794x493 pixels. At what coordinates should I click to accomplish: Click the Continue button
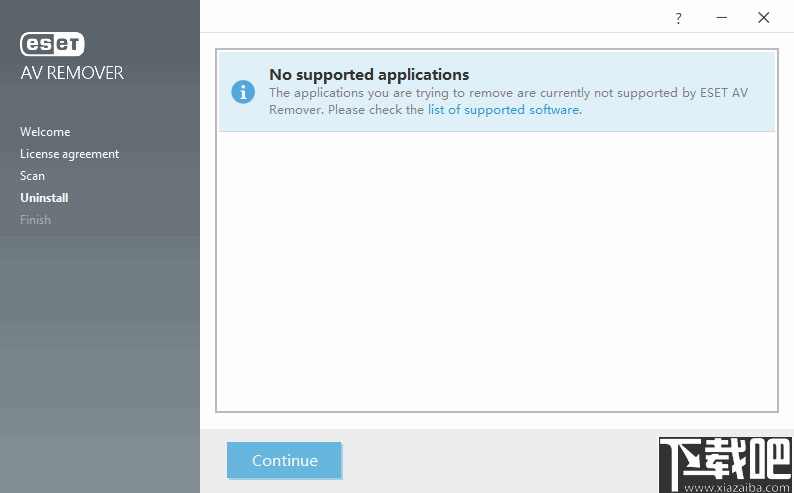point(284,460)
